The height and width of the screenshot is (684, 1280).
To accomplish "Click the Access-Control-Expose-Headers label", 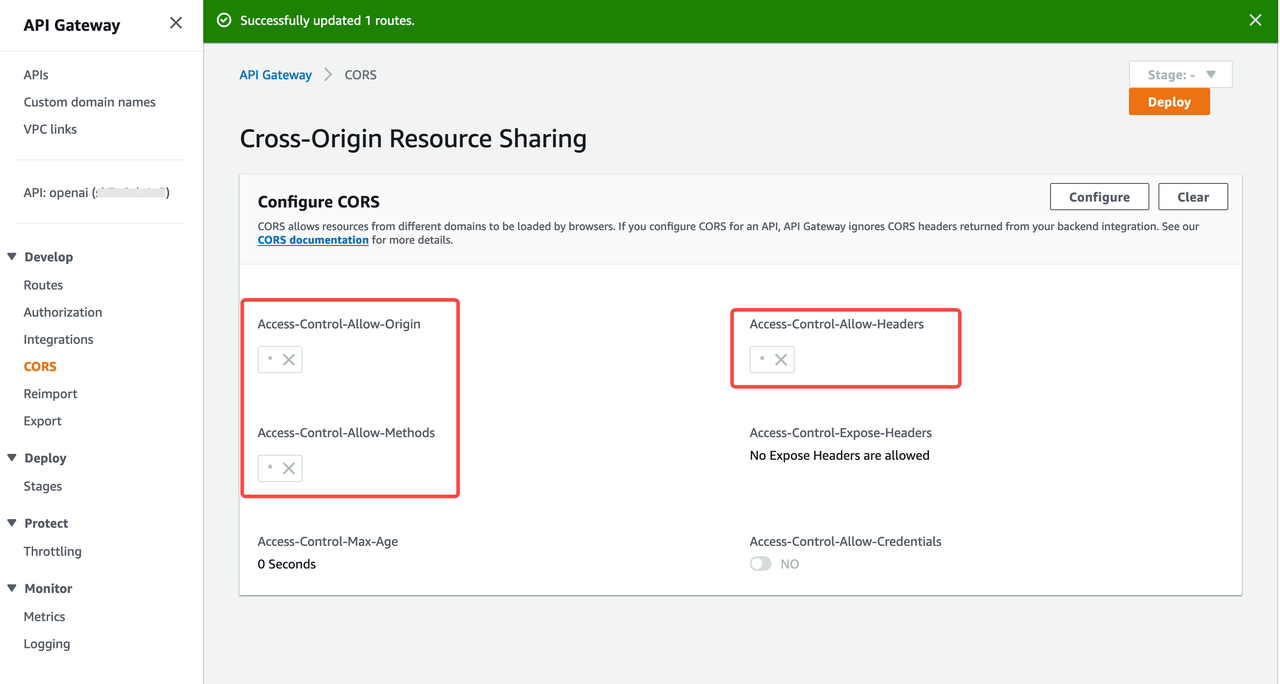I will (x=841, y=433).
